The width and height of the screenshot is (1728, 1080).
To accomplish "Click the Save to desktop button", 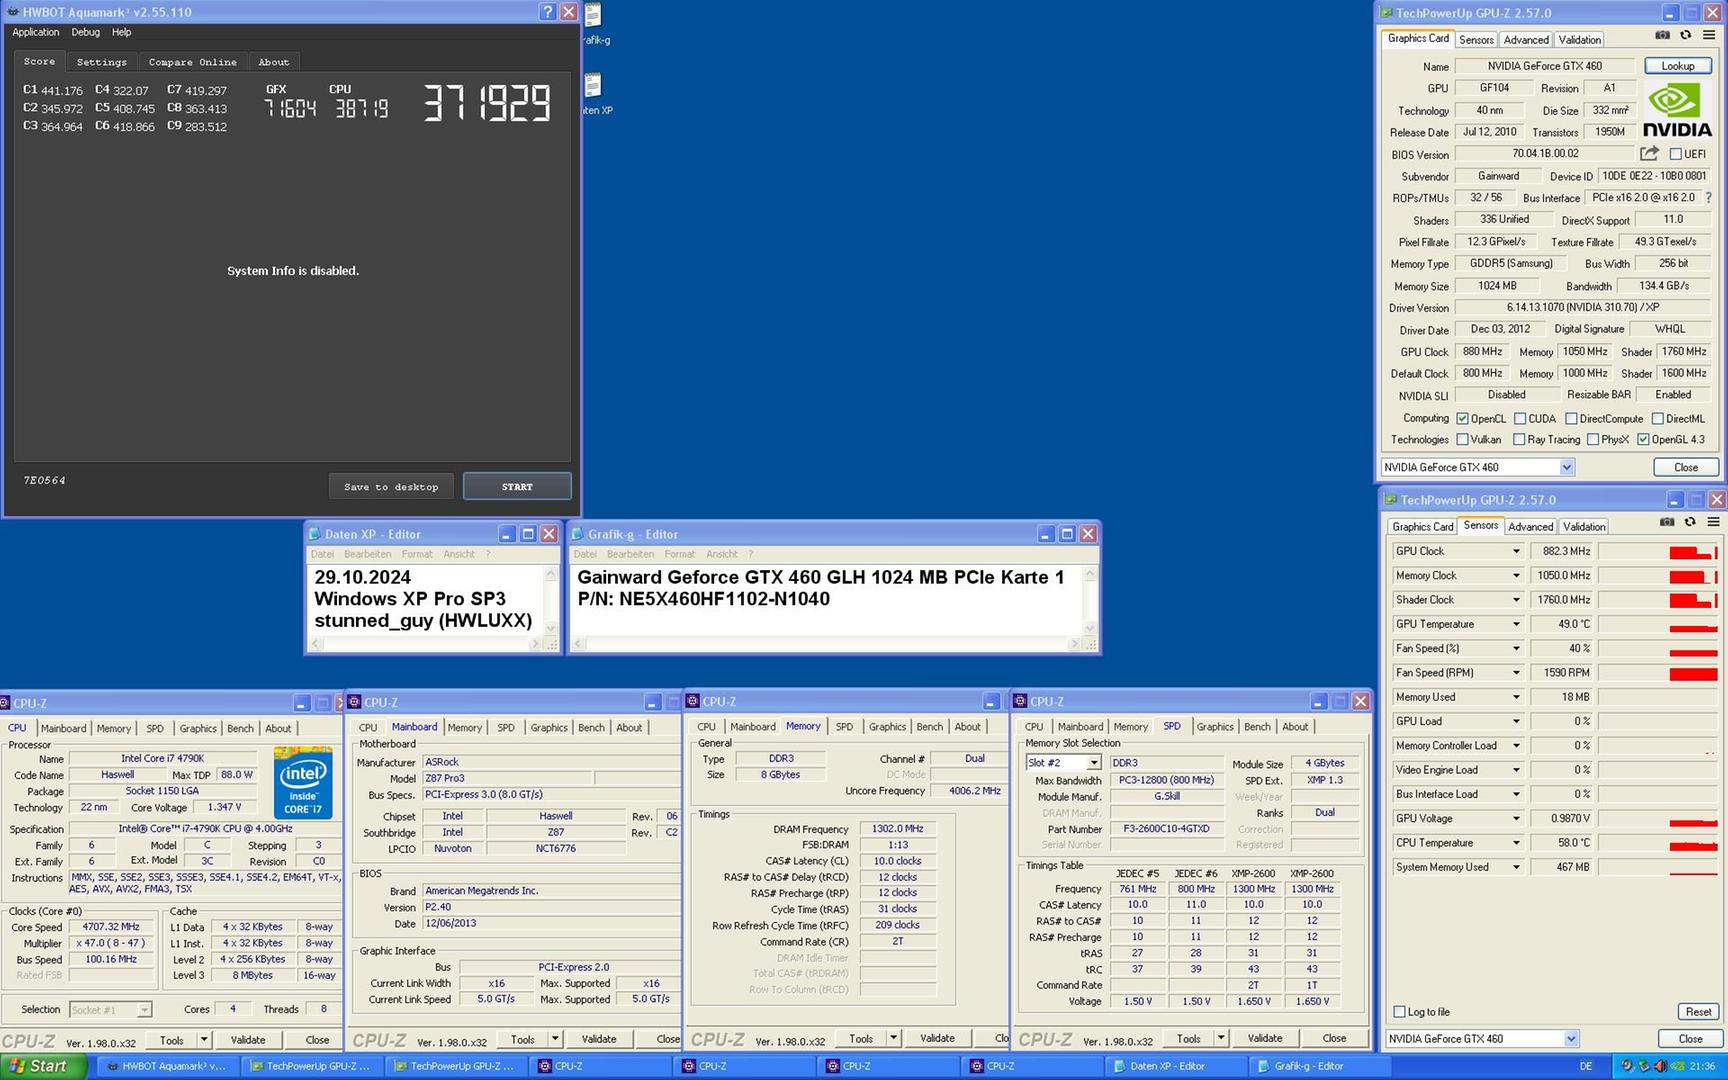I will [x=391, y=487].
